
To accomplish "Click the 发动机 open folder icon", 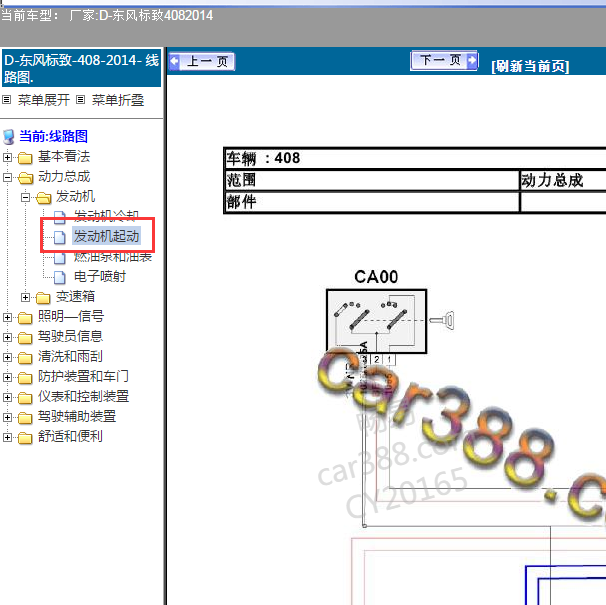I will pyautogui.click(x=43, y=198).
